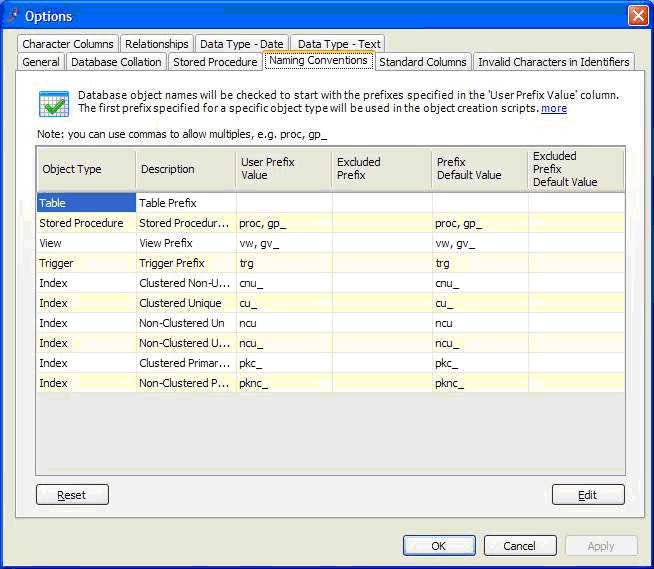The height and width of the screenshot is (569, 654).
Task: Cancel the Options dialog
Action: (520, 546)
